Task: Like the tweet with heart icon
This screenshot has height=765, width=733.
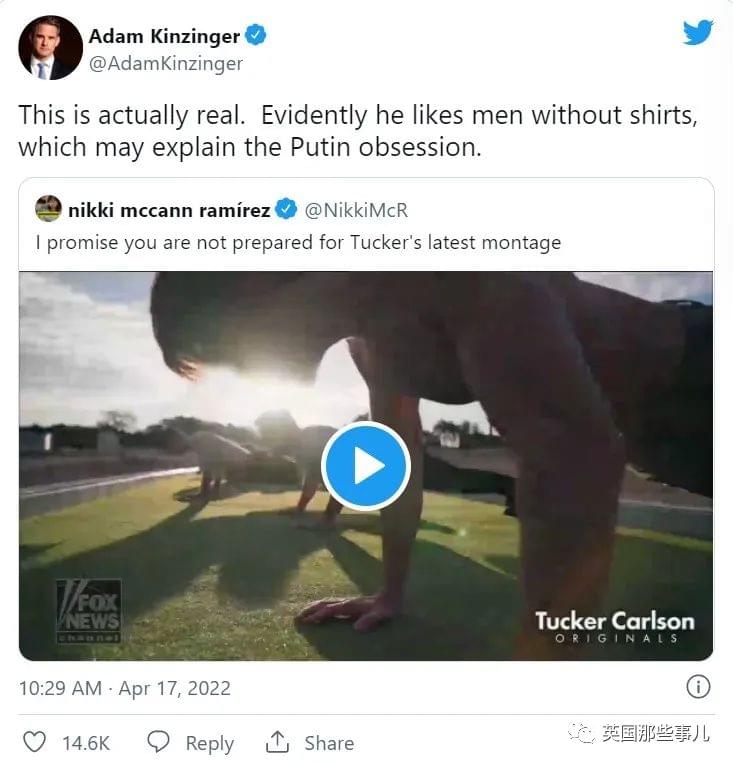Action: tap(35, 742)
